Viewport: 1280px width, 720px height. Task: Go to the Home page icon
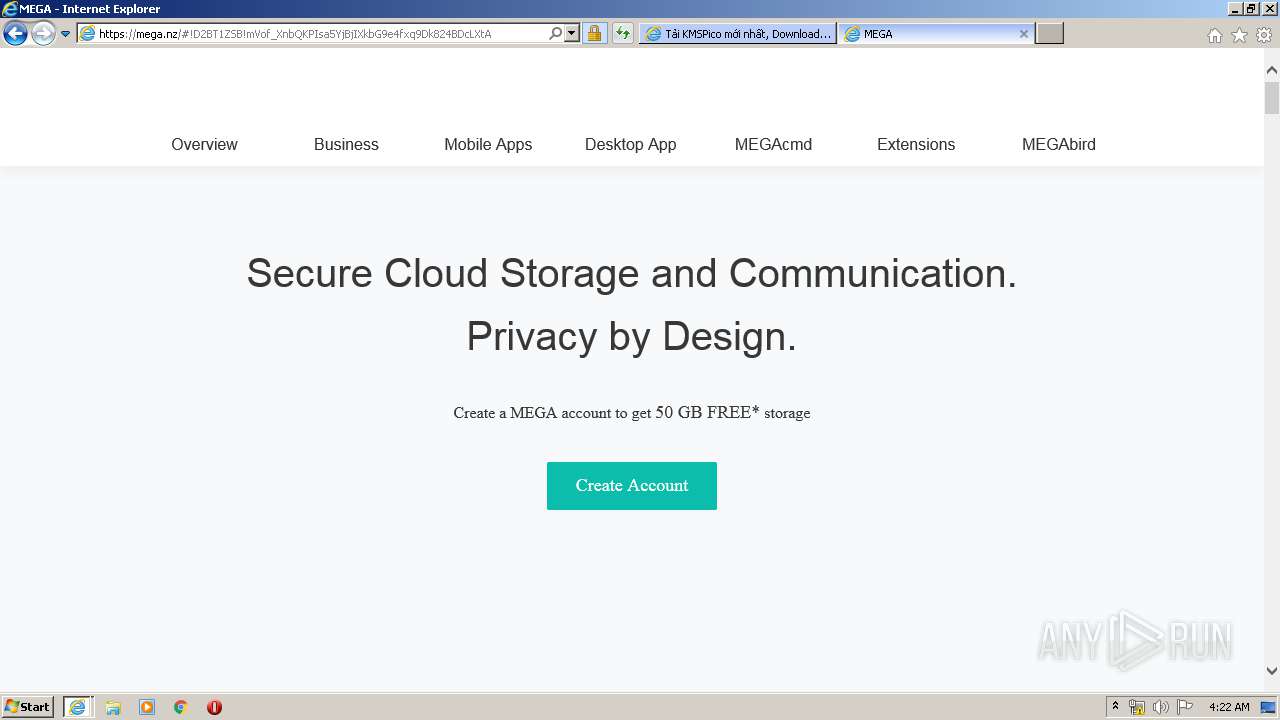point(1214,35)
